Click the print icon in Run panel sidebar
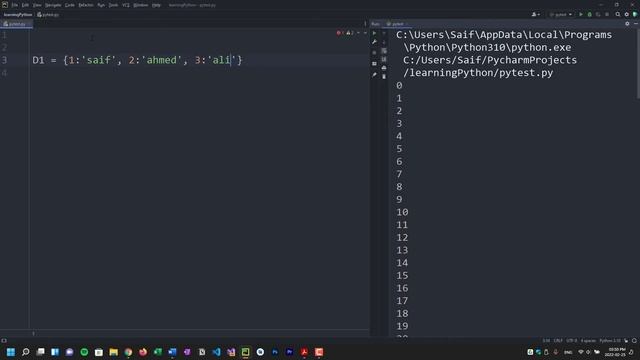This screenshot has width=640, height=360. (384, 68)
